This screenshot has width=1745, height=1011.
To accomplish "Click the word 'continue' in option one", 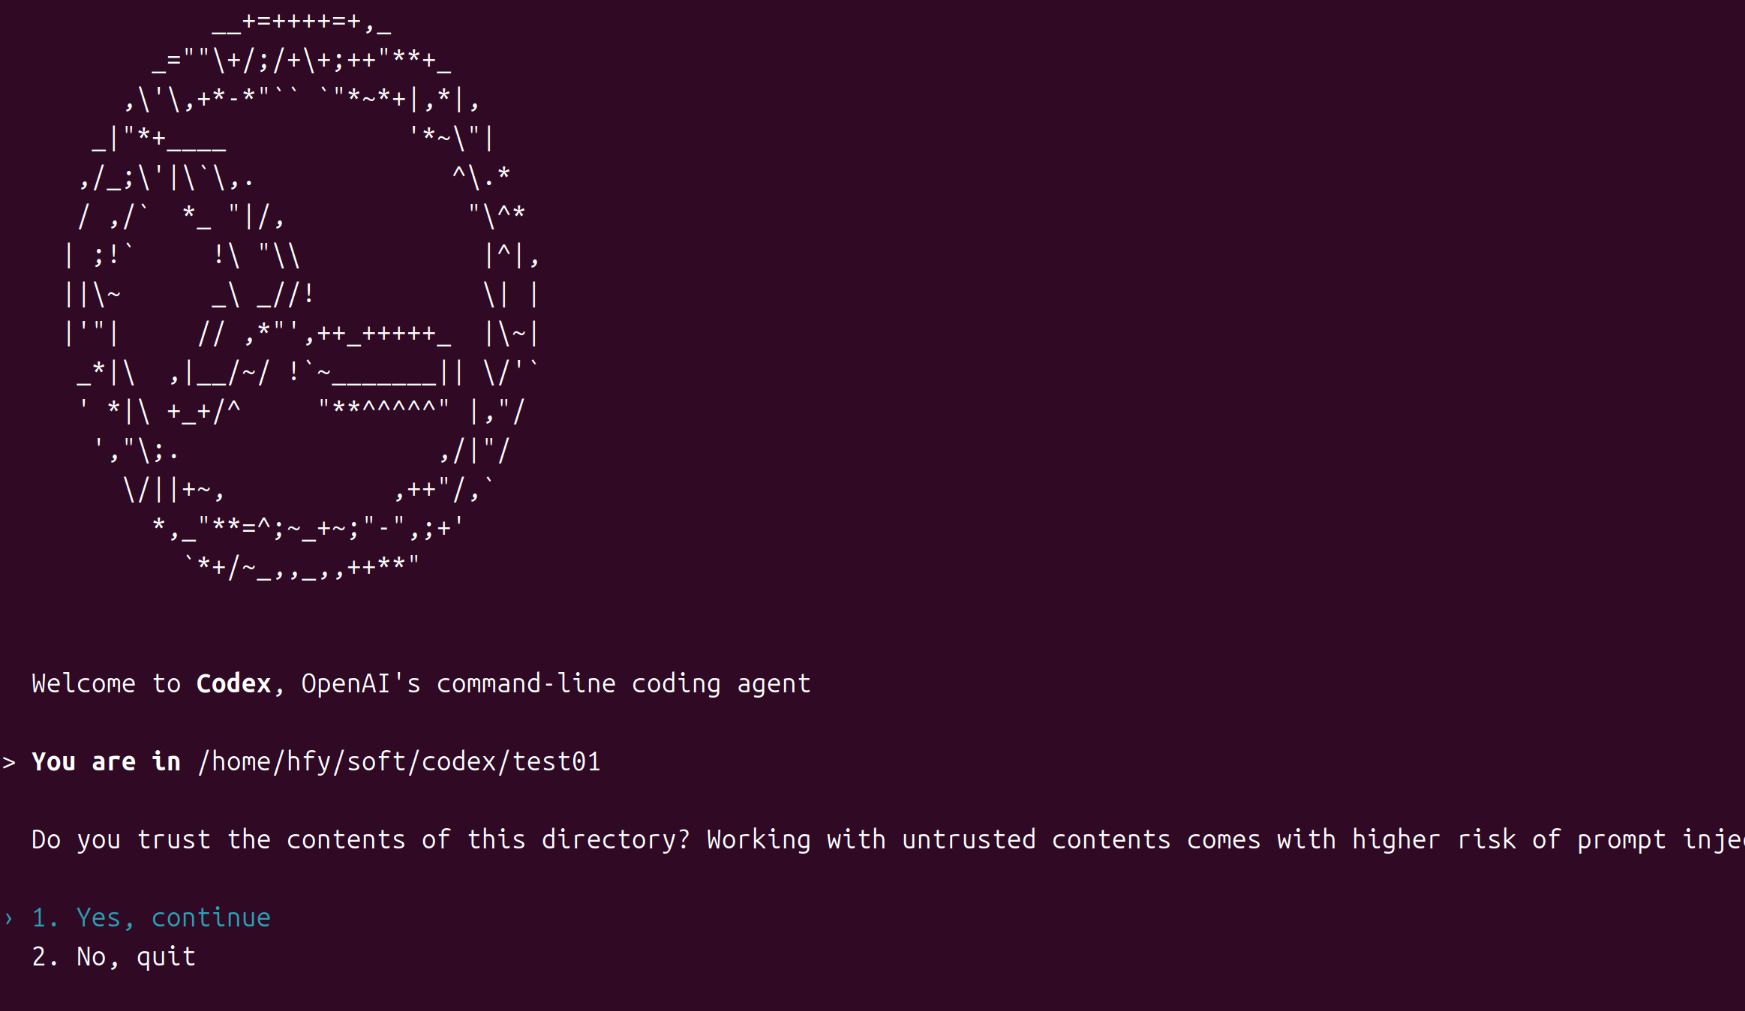I will tap(211, 917).
